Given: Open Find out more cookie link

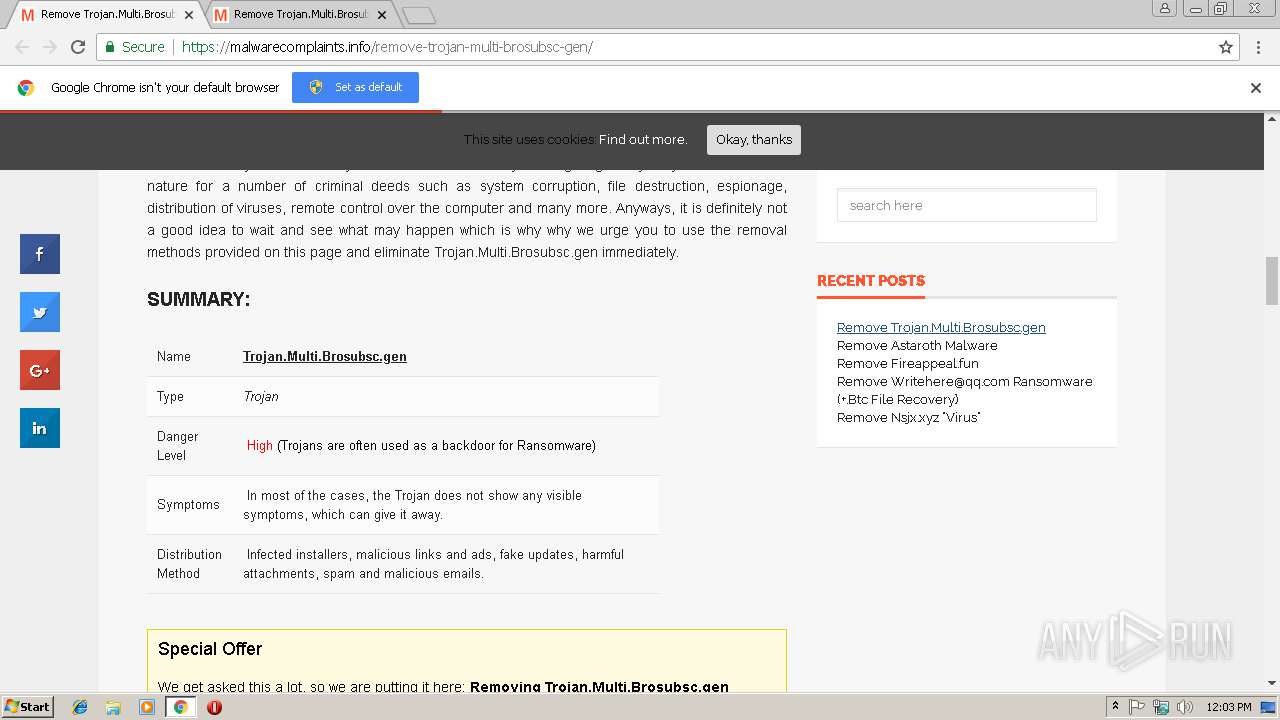Looking at the screenshot, I should (x=643, y=140).
